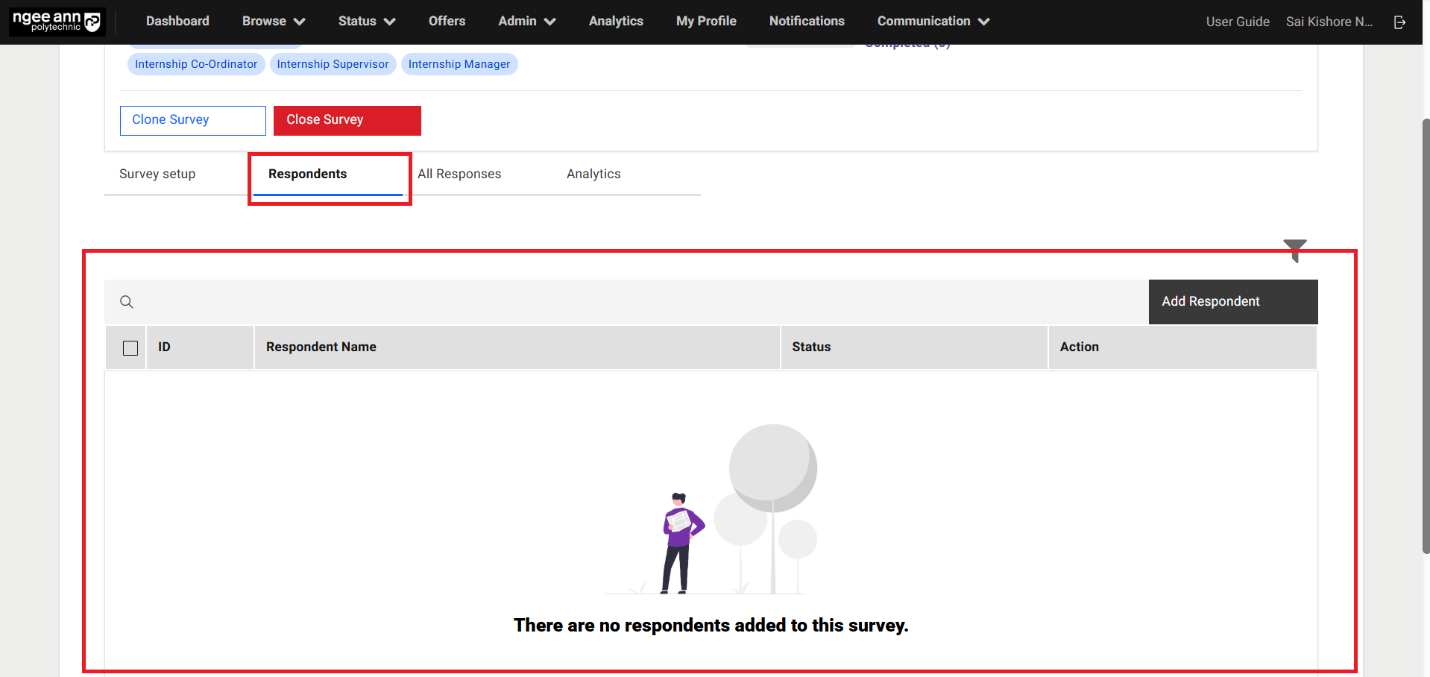Click the logout icon in top bar
The image size is (1430, 677).
pos(1400,22)
